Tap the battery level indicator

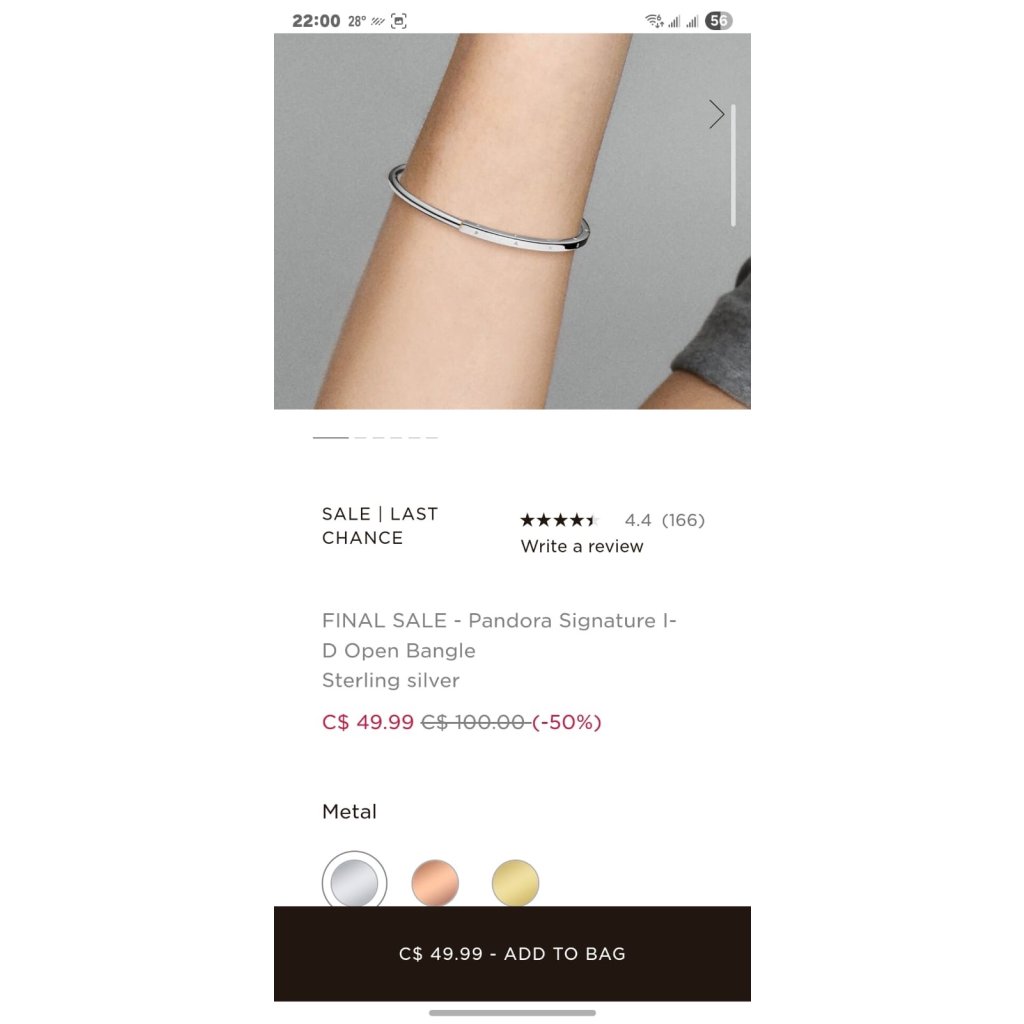pyautogui.click(x=718, y=21)
